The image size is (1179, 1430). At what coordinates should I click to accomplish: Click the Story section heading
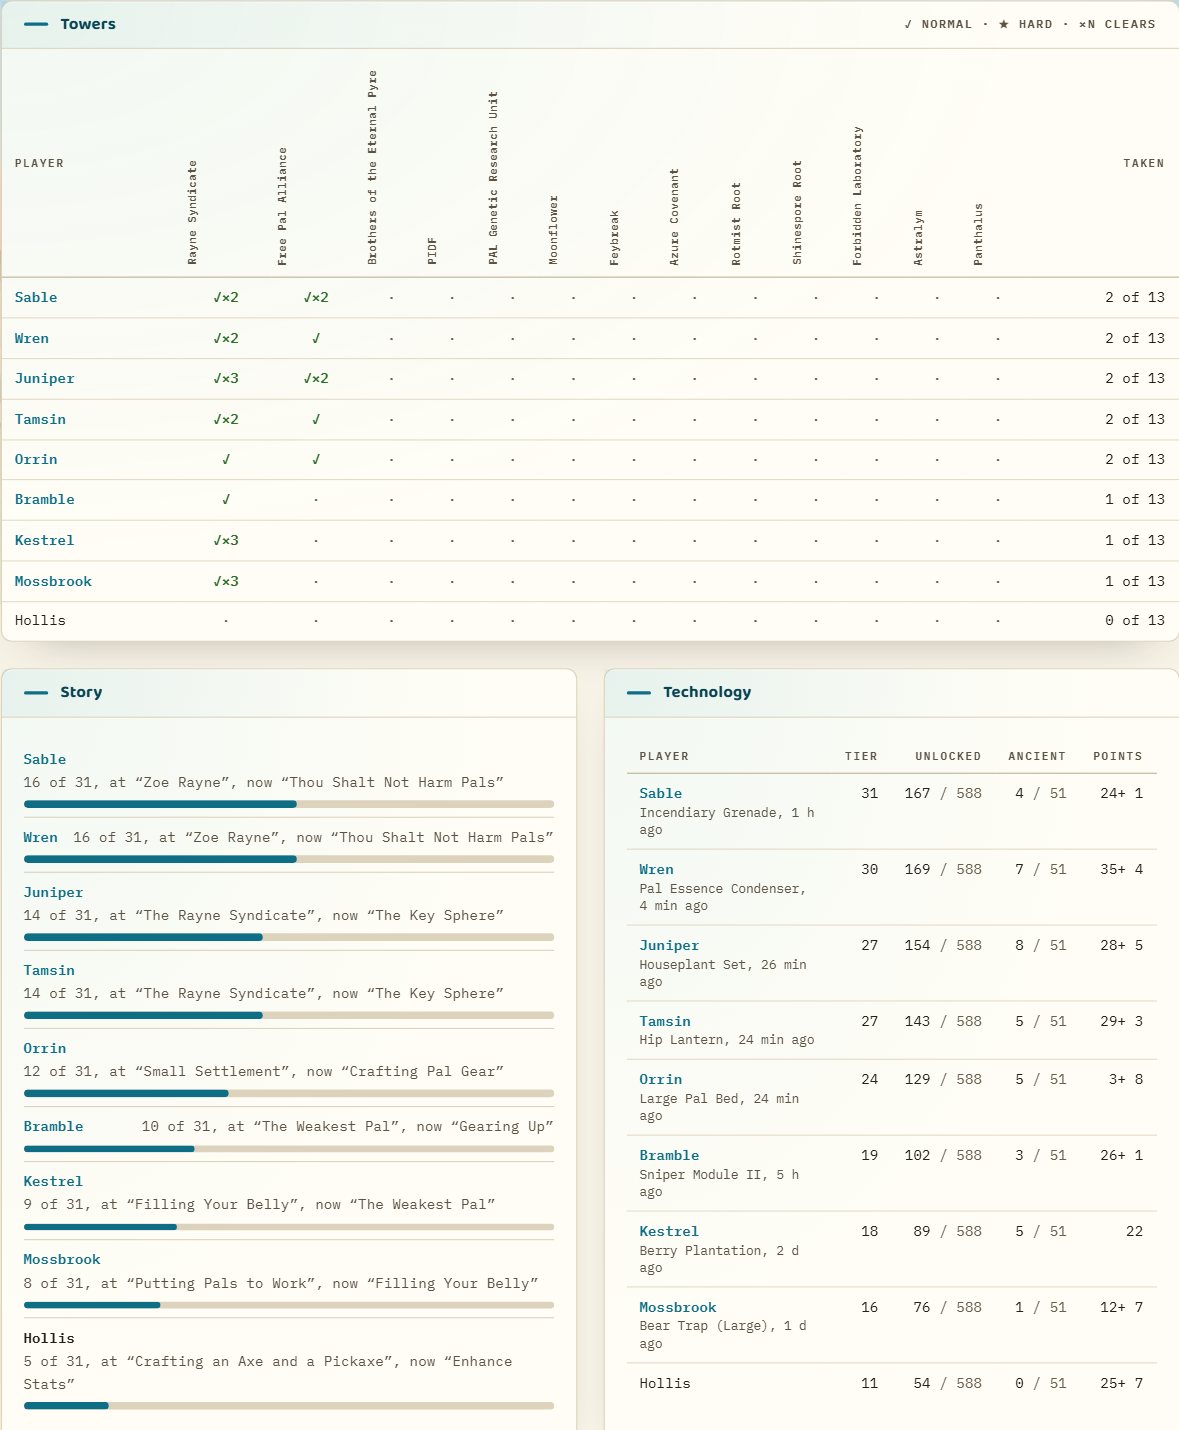pos(81,692)
